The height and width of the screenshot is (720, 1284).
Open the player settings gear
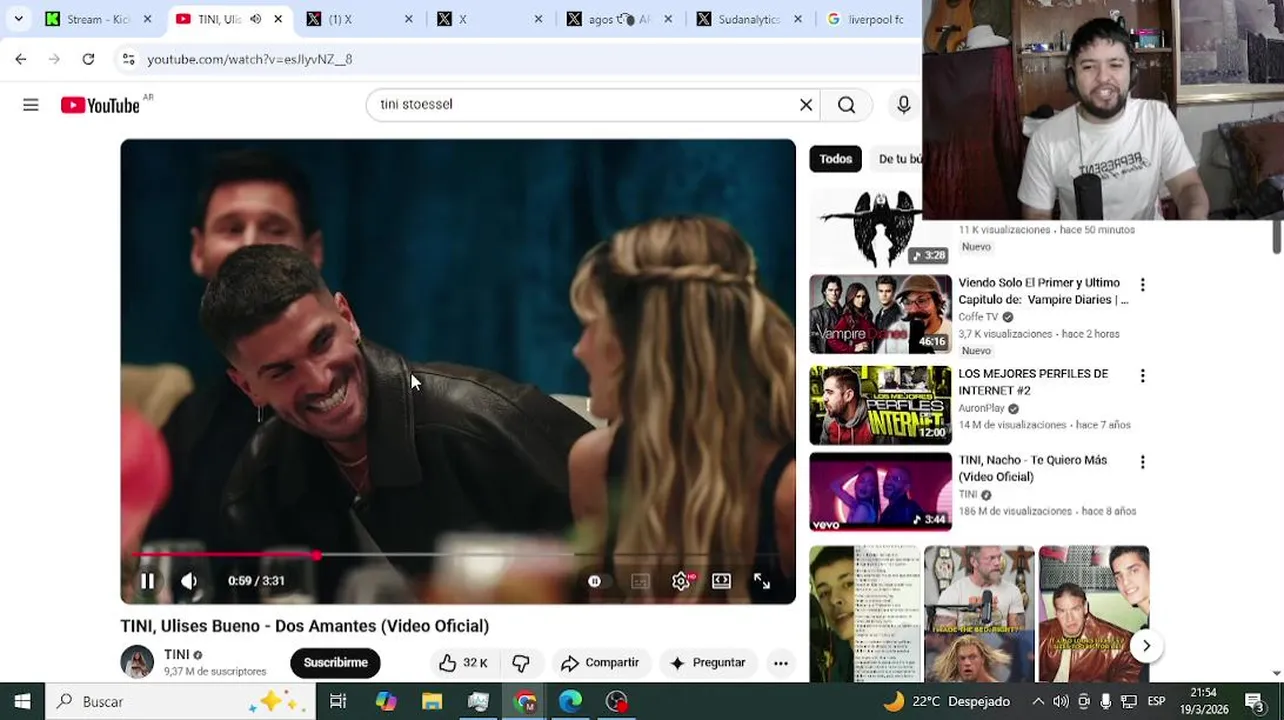tap(681, 581)
